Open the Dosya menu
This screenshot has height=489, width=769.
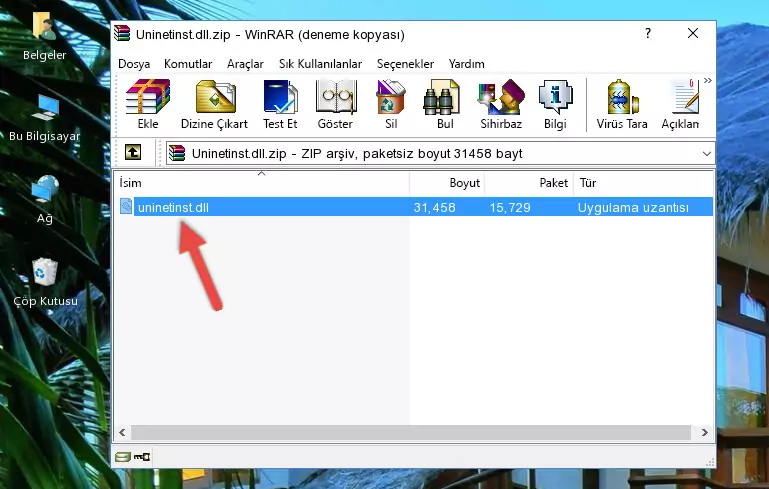pyautogui.click(x=134, y=64)
